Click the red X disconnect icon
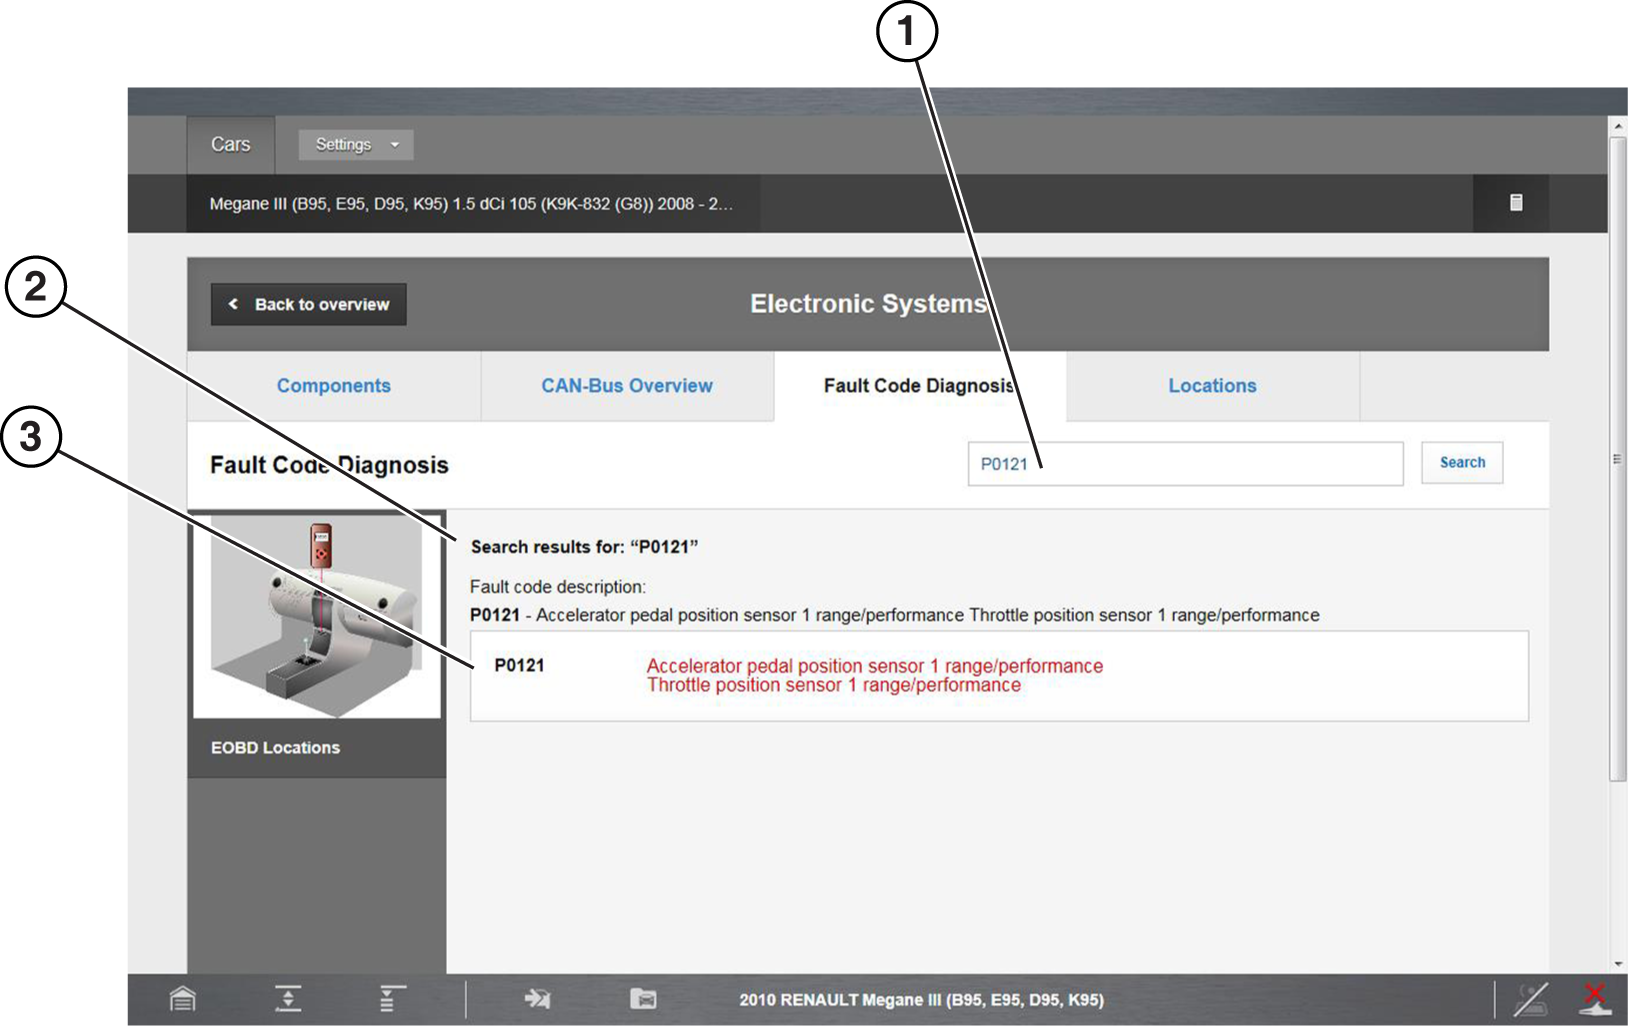This screenshot has height=1026, width=1628. tap(1595, 998)
